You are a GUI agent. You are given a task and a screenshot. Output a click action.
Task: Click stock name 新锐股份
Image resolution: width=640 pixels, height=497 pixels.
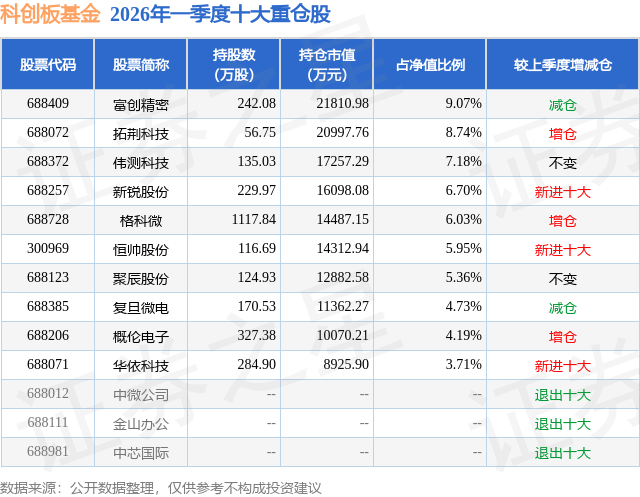pos(141,192)
